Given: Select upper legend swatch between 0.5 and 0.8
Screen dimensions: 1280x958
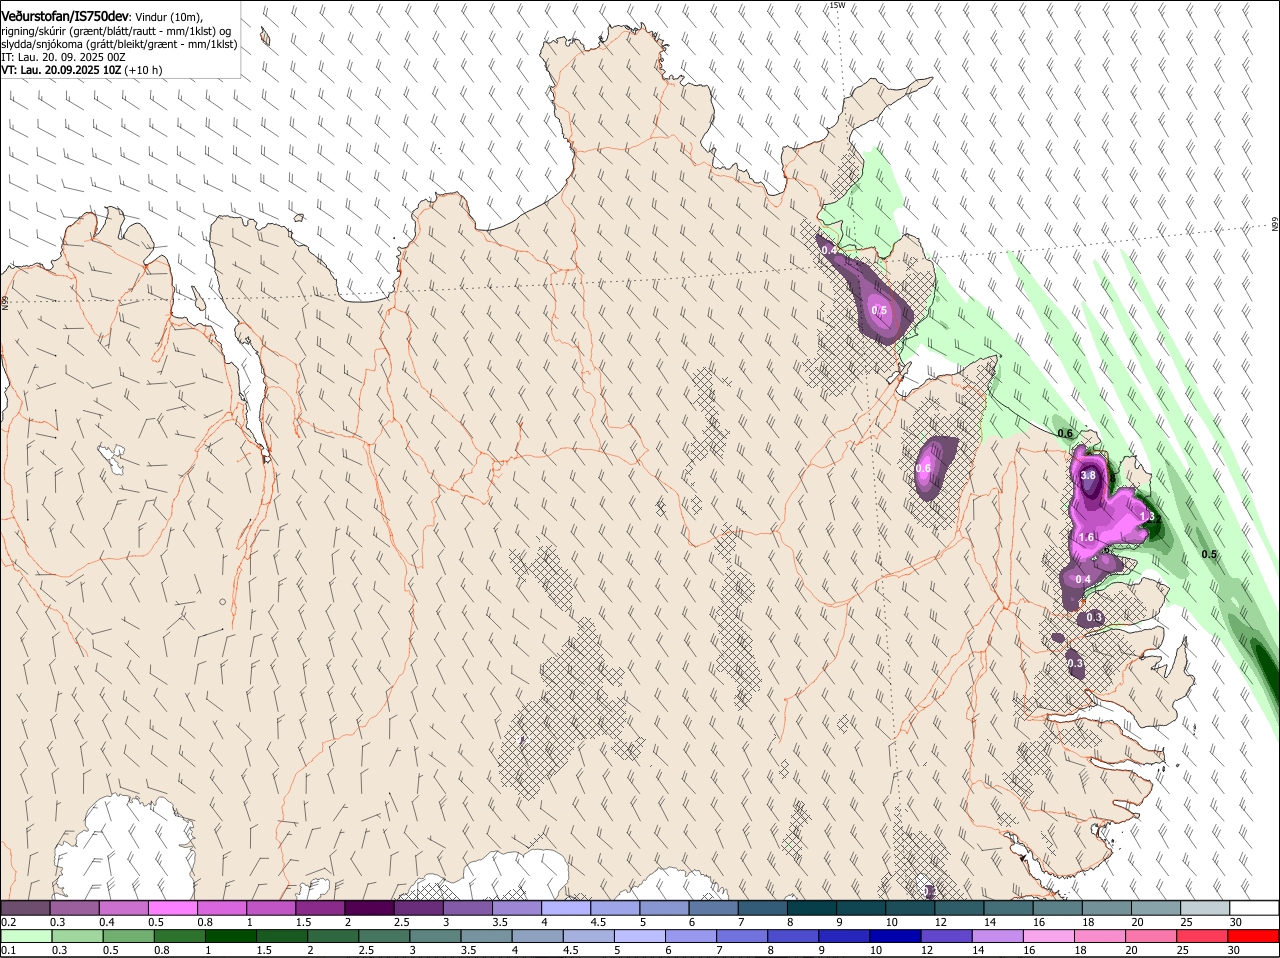Looking at the screenshot, I should (x=172, y=907).
